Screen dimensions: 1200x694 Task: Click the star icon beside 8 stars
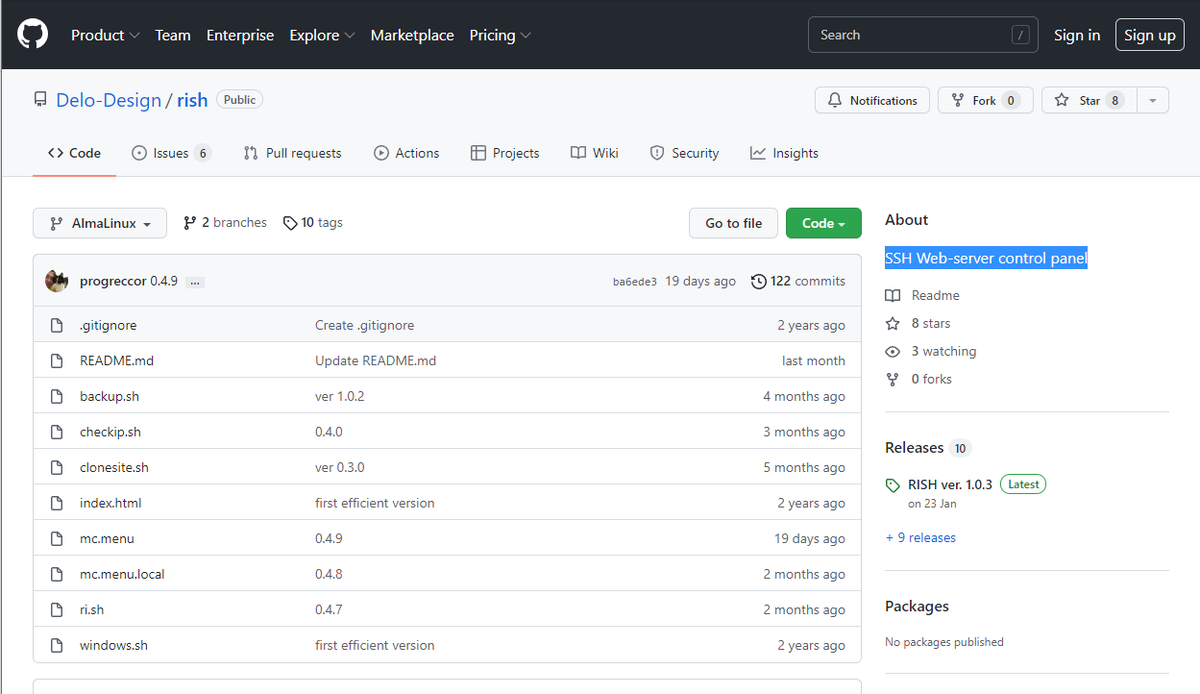pyautogui.click(x=893, y=324)
